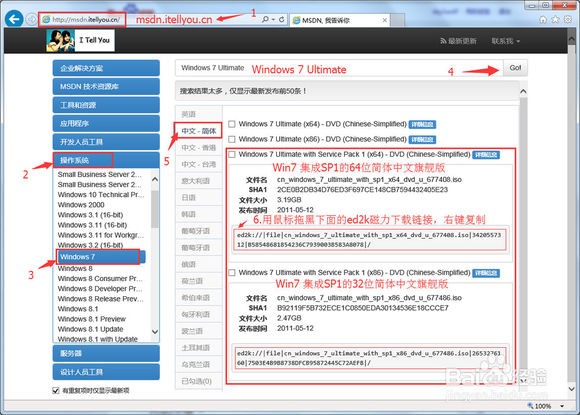The height and width of the screenshot is (415, 580).
Task: Click the Go! search button
Action: click(x=515, y=68)
